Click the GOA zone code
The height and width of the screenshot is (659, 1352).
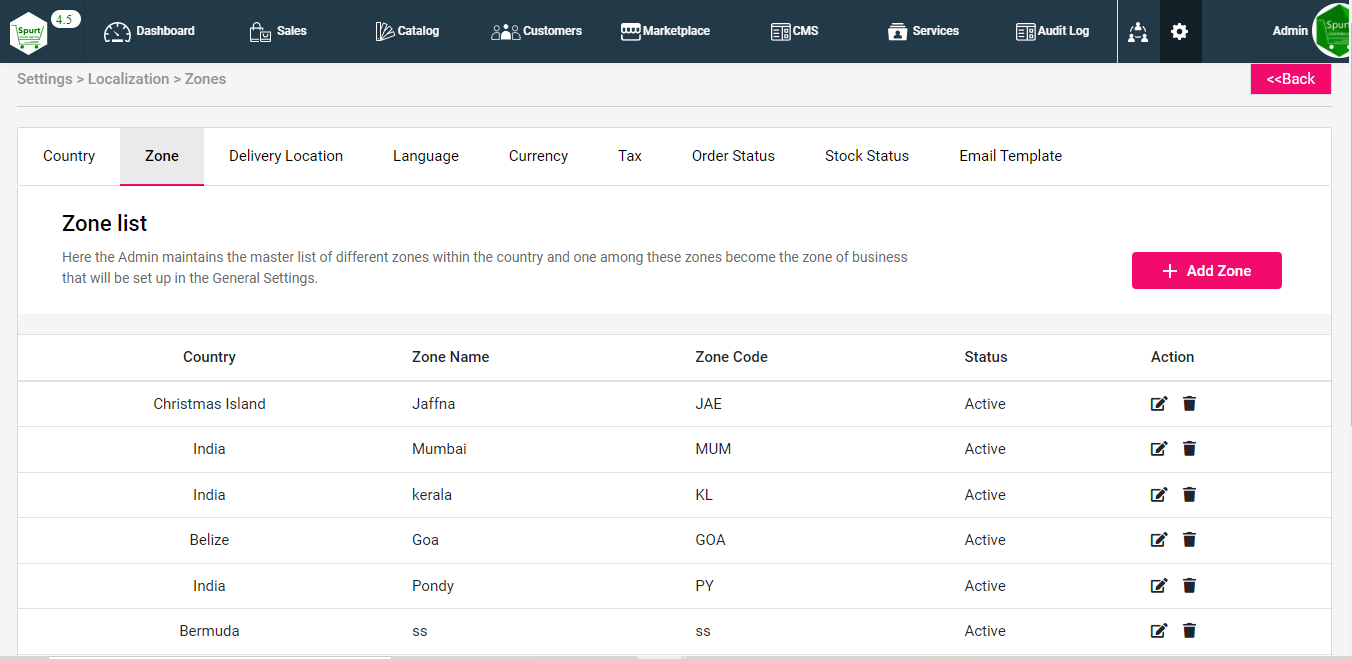coord(710,540)
